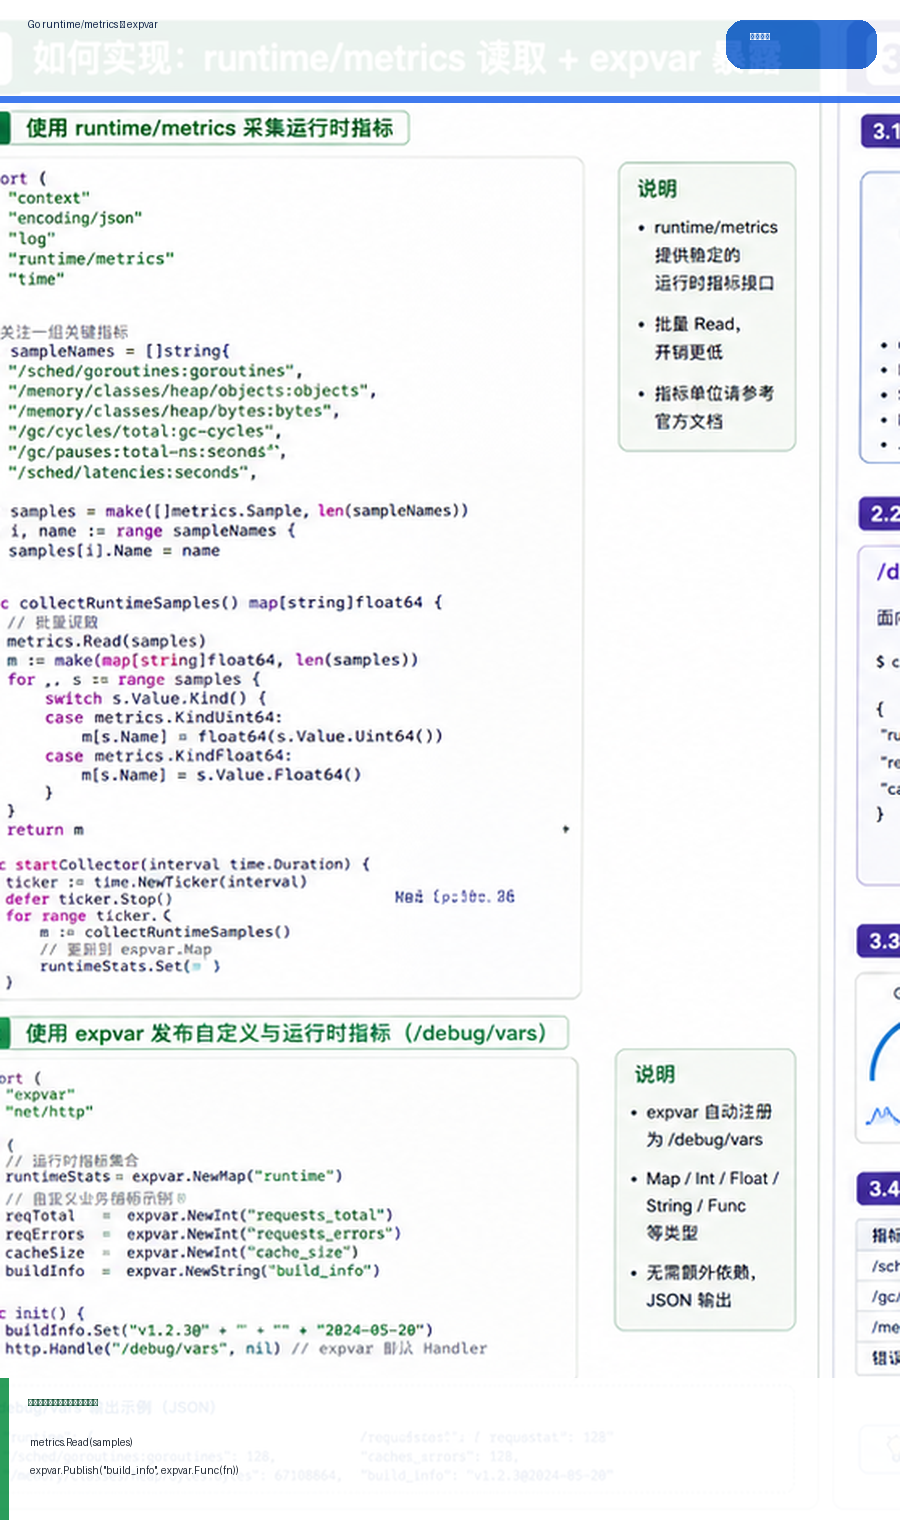Click import line "runtime/metrics" in the code

[91, 258]
